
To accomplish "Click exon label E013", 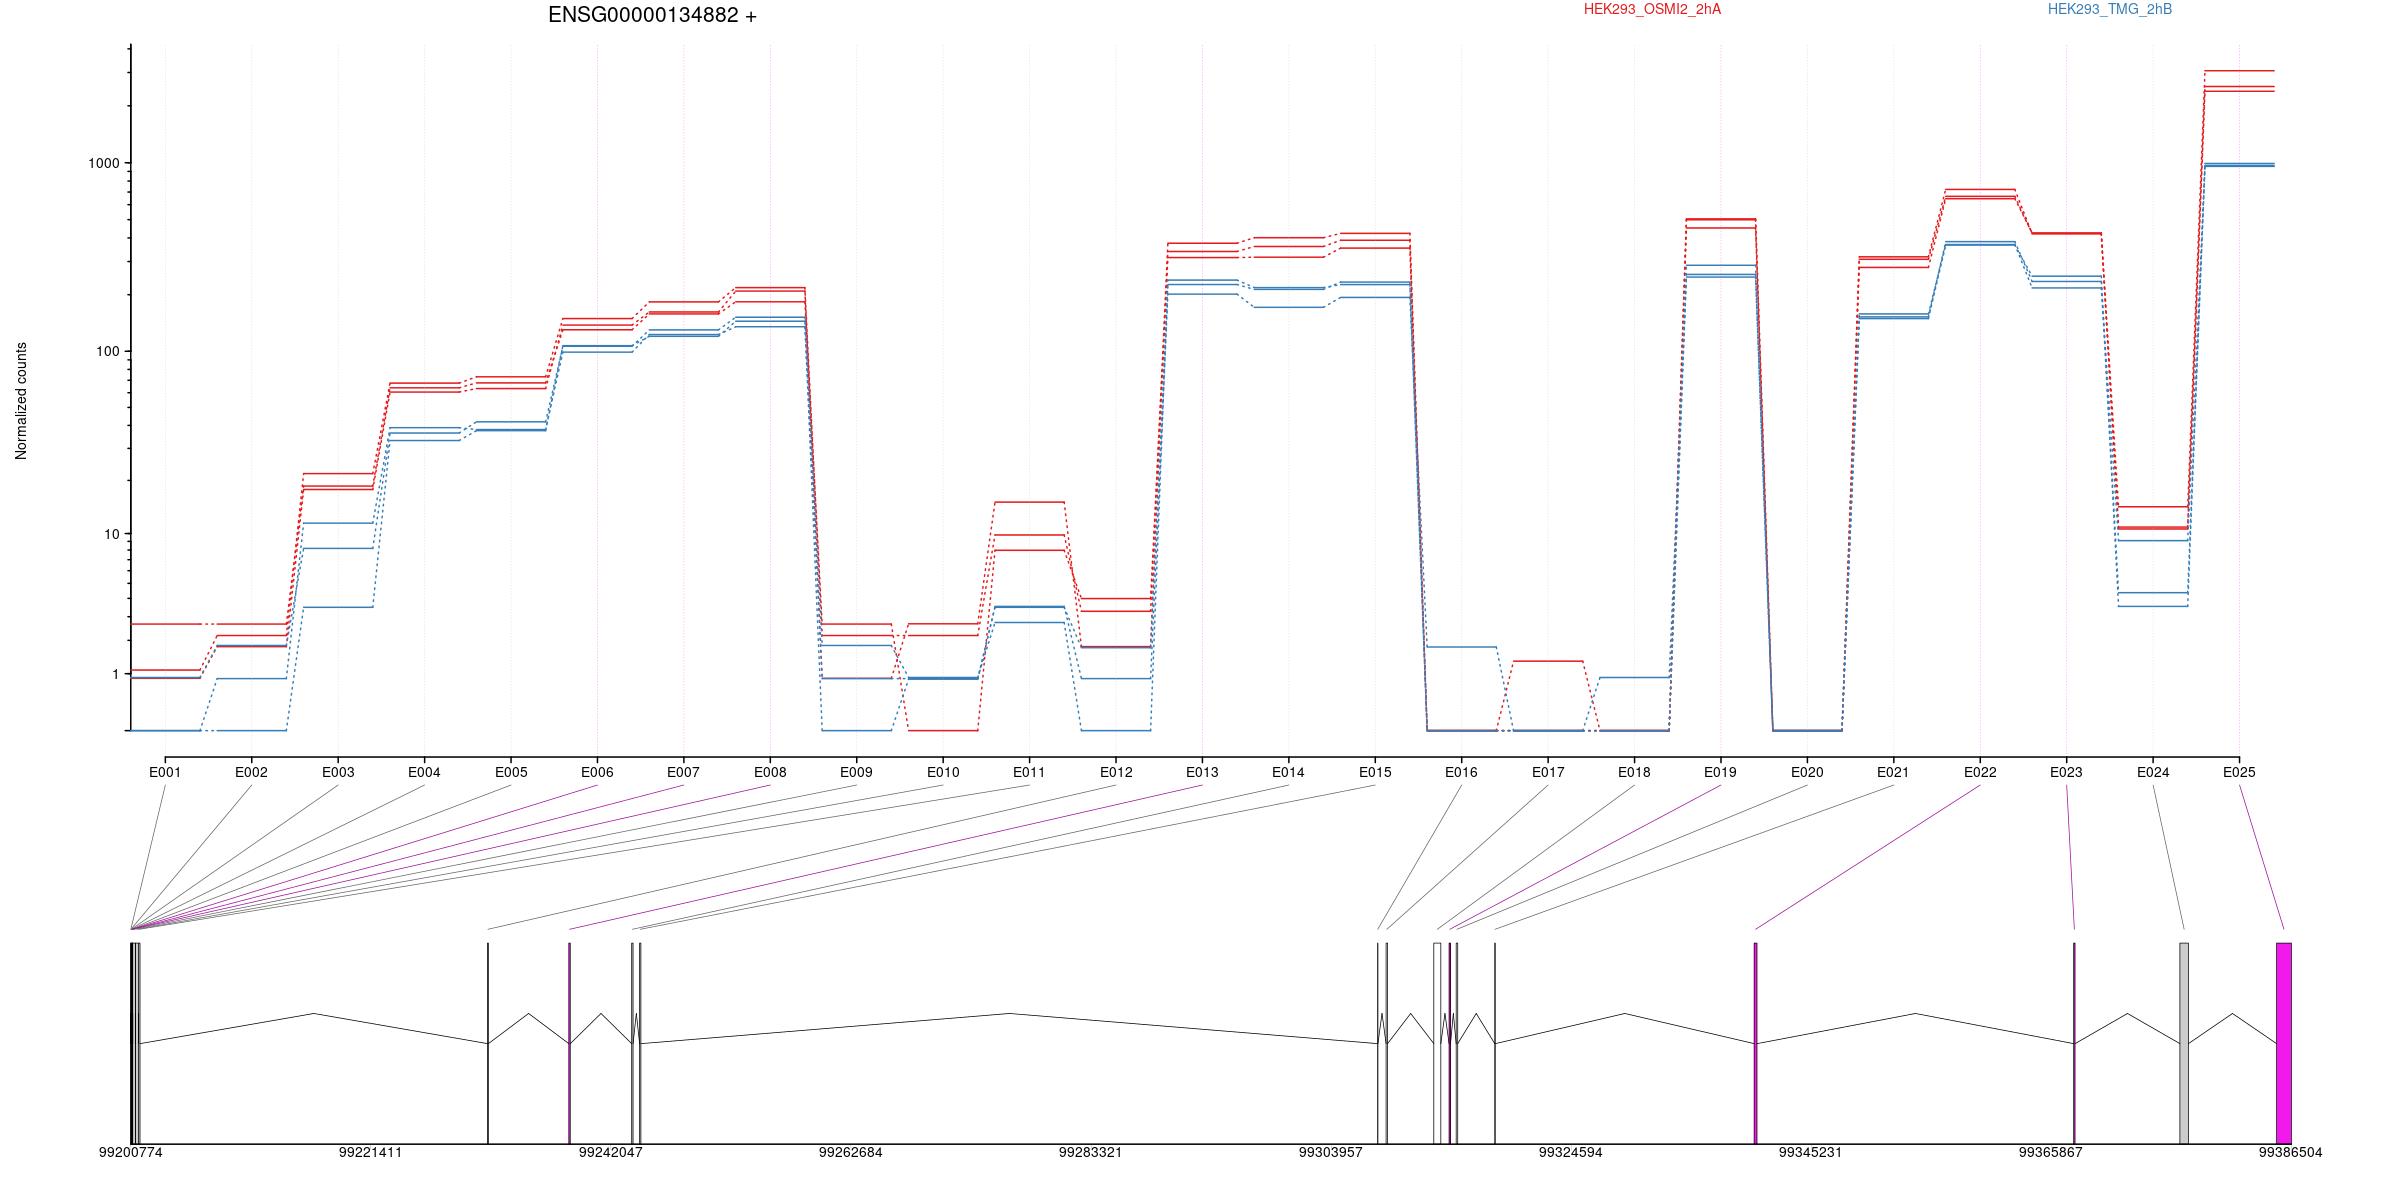I will (x=1202, y=772).
